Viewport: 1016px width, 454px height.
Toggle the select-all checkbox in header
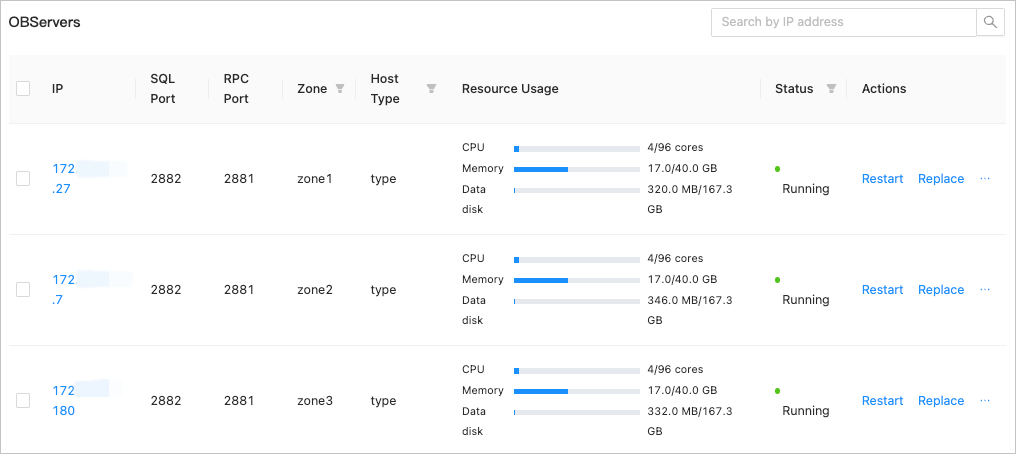tap(23, 89)
